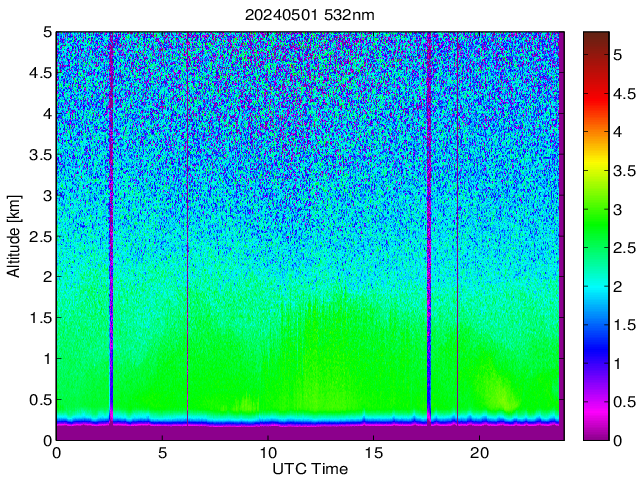Click the Altitude axis tick label 3
Image resolution: width=640 pixels, height=480 pixels.
[x=48, y=196]
